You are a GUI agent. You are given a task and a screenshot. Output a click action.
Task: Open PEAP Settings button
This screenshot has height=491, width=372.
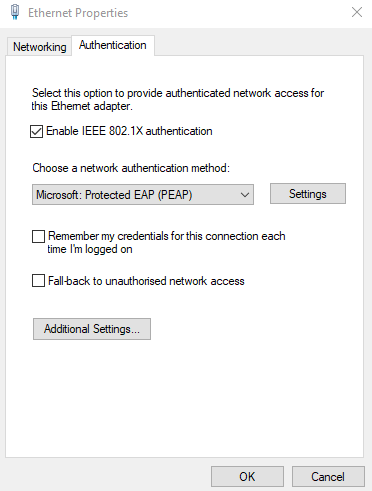[x=308, y=193]
